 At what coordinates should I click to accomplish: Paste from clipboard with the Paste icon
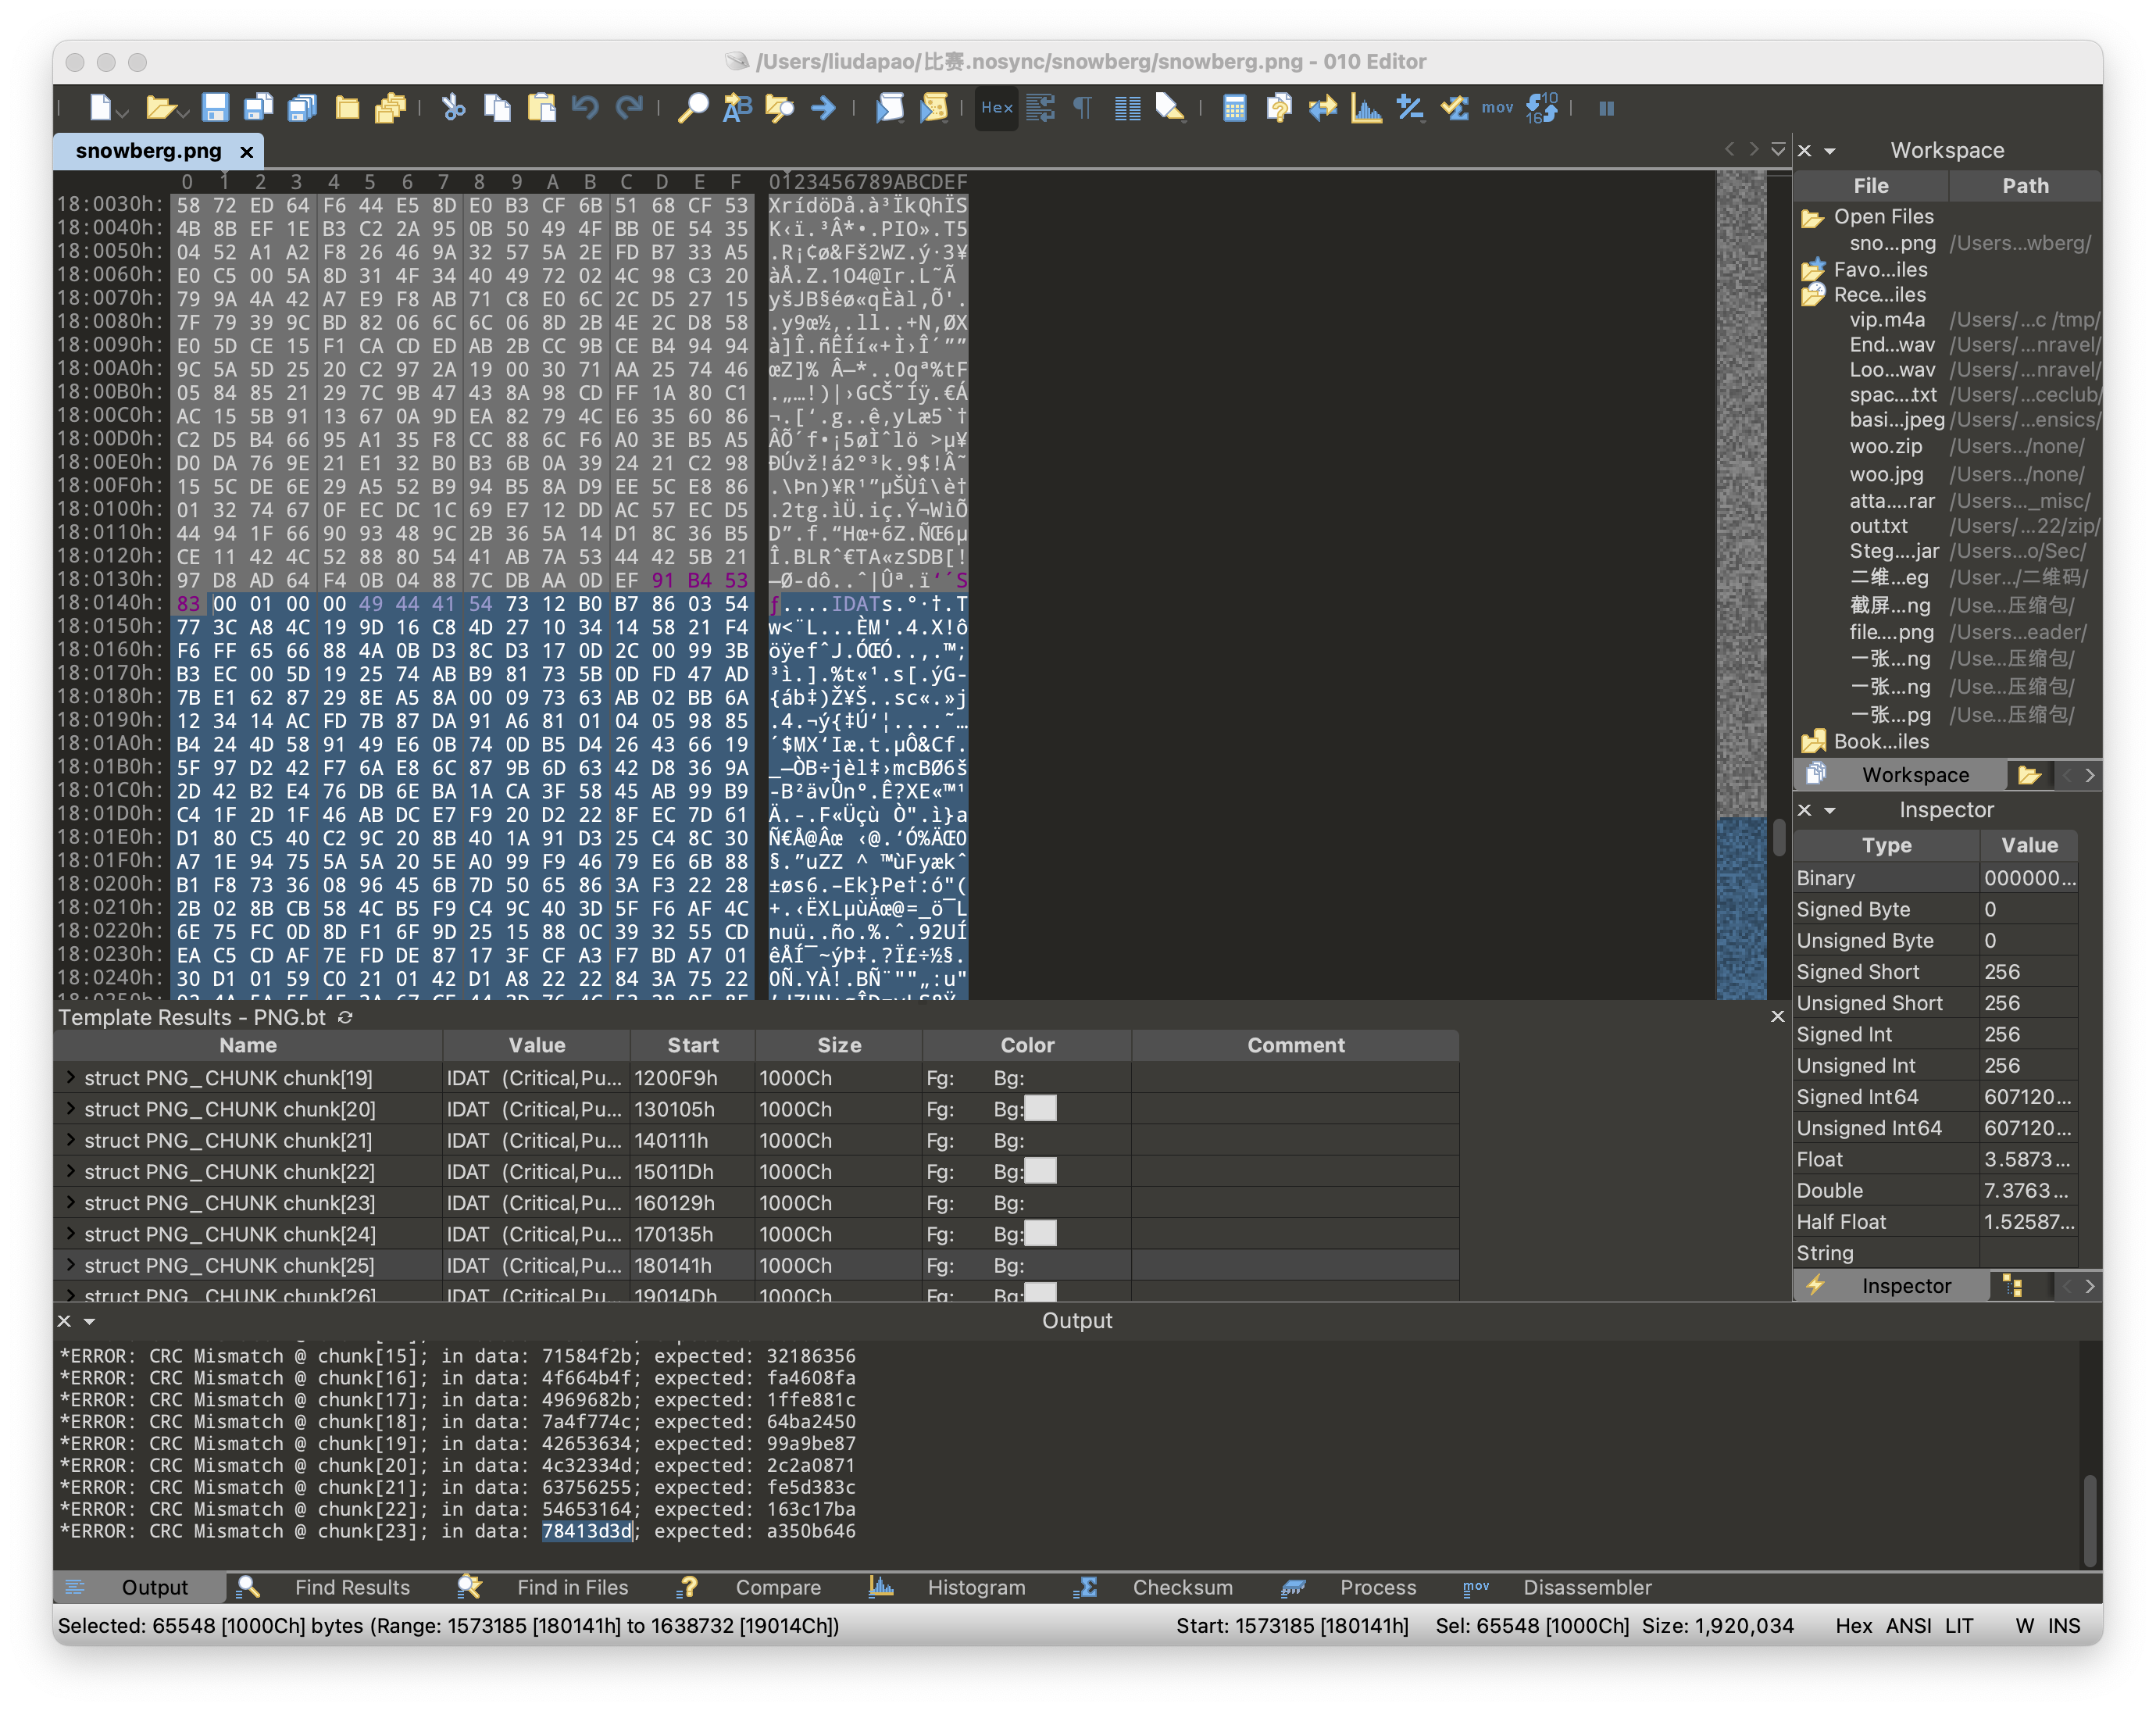(x=541, y=107)
